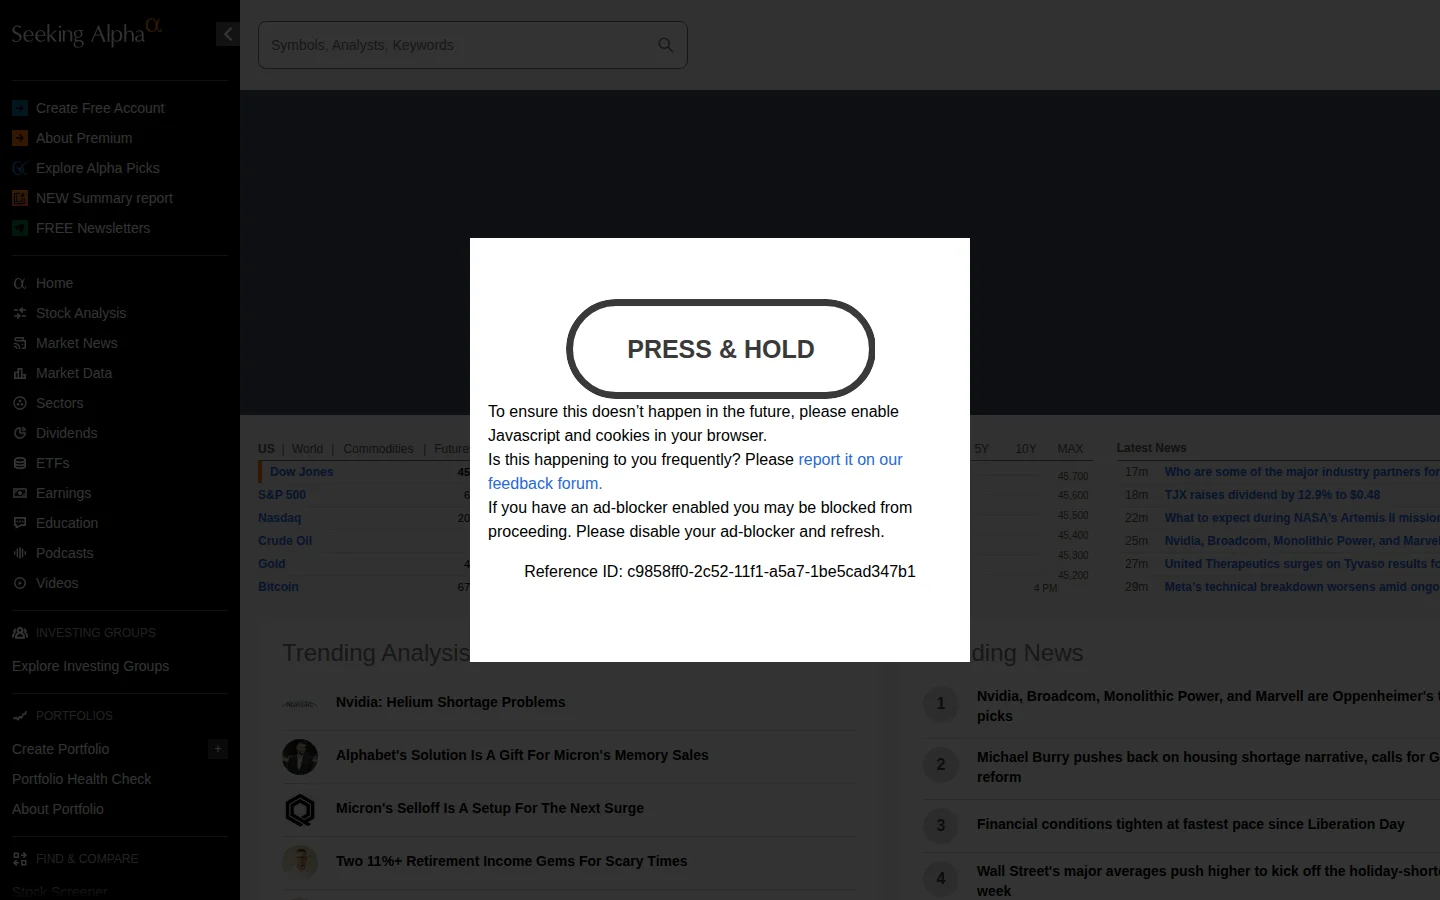The height and width of the screenshot is (900, 1440).
Task: Select Create Free Account in sidebar
Action: point(100,108)
